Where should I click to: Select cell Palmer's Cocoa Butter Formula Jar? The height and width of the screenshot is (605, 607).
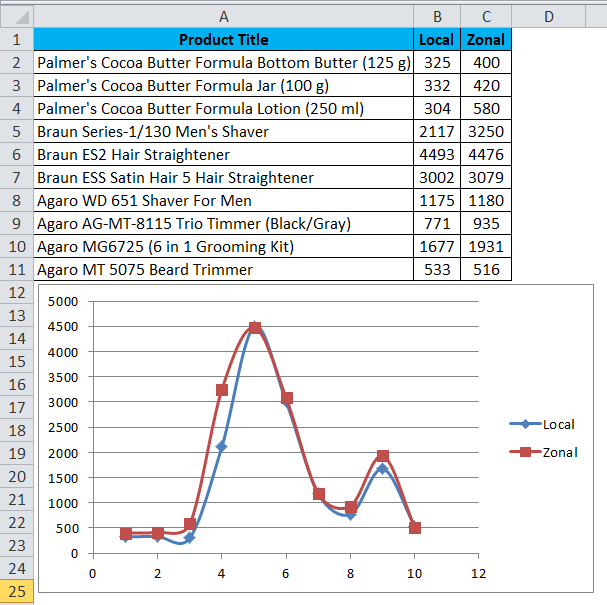click(x=224, y=86)
